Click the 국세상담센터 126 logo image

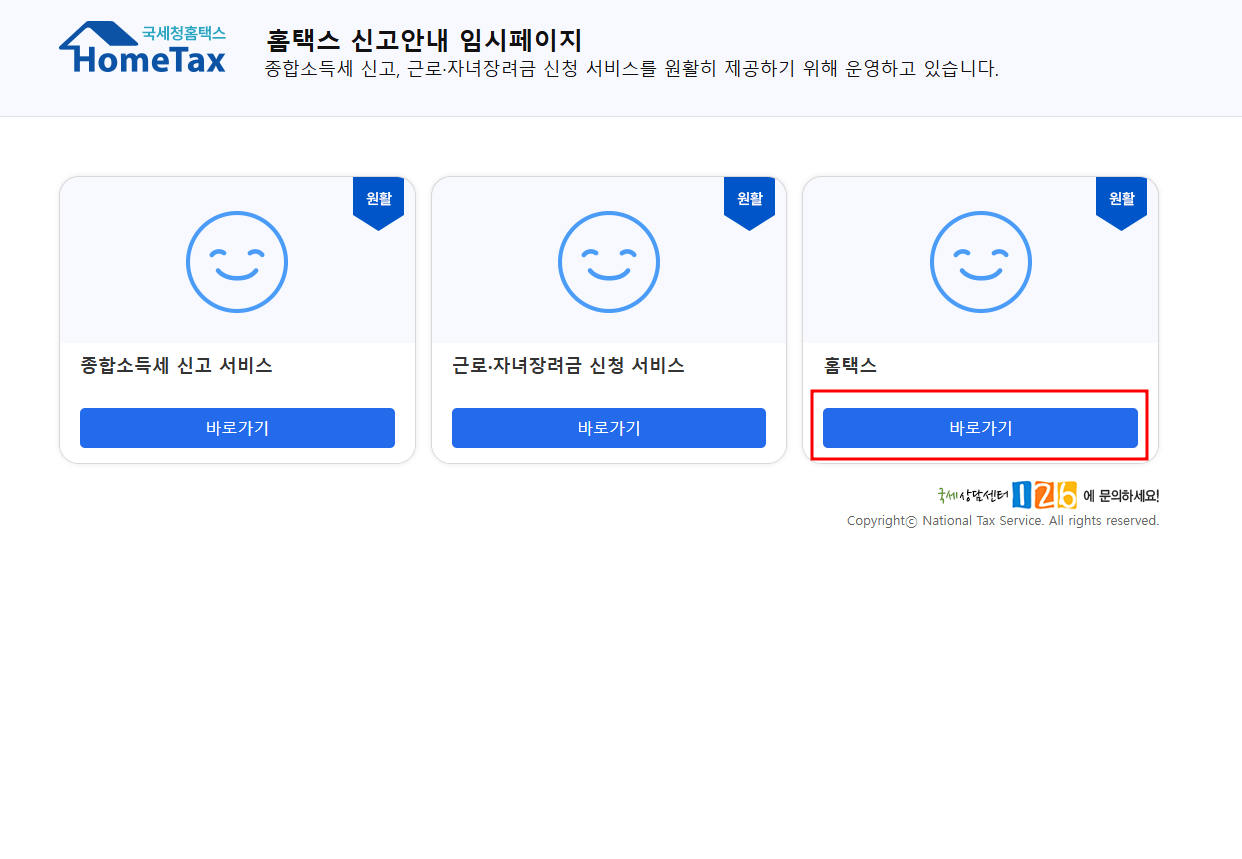point(1007,495)
